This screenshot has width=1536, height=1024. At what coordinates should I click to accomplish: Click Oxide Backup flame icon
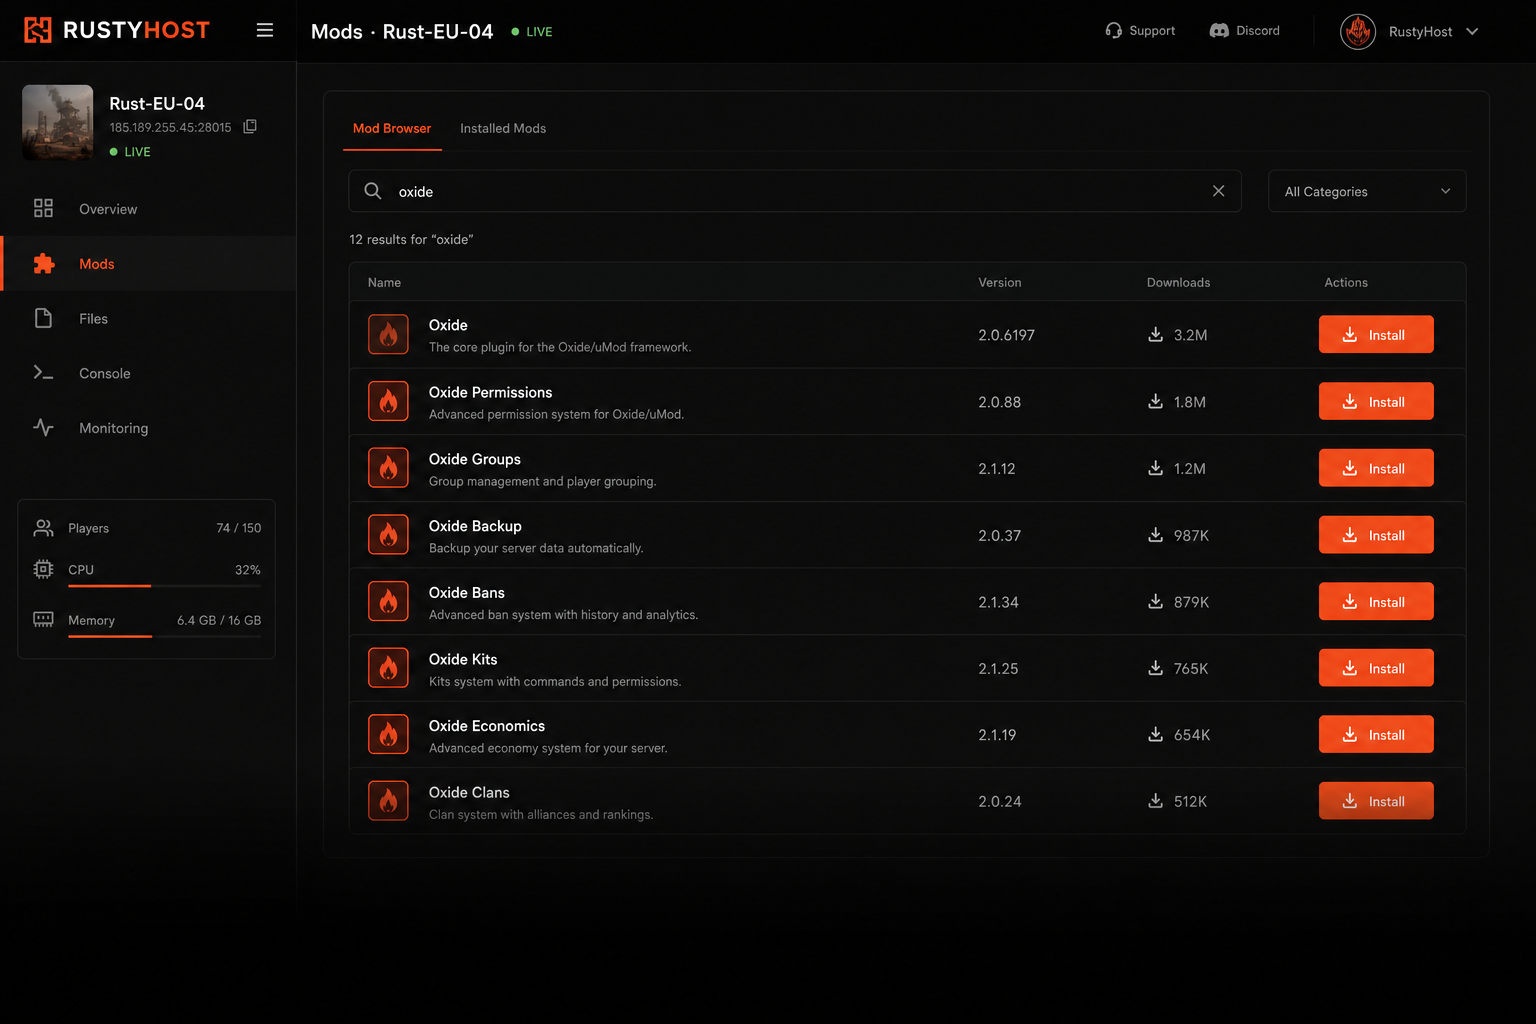point(388,535)
